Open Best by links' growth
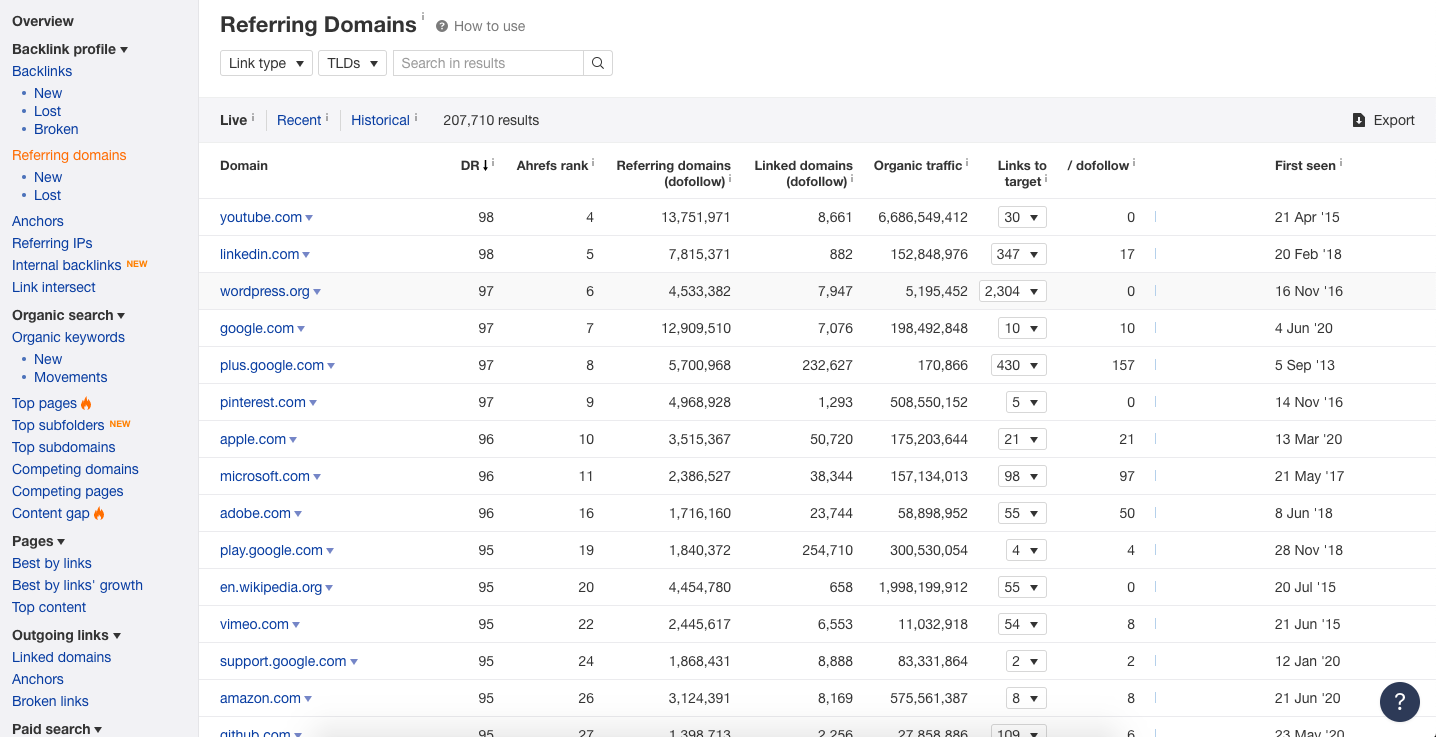1436x737 pixels. pos(77,585)
